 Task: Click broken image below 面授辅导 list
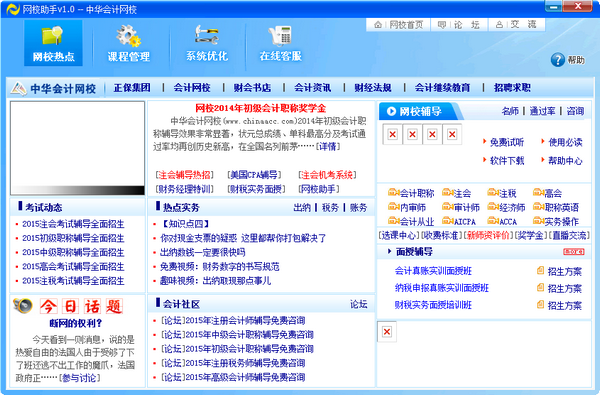pos(387,331)
